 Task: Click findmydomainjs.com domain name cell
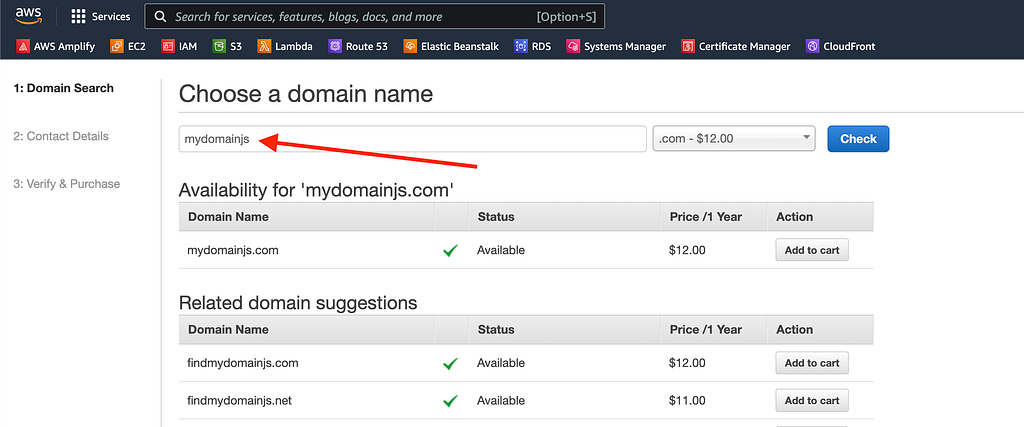pos(243,363)
